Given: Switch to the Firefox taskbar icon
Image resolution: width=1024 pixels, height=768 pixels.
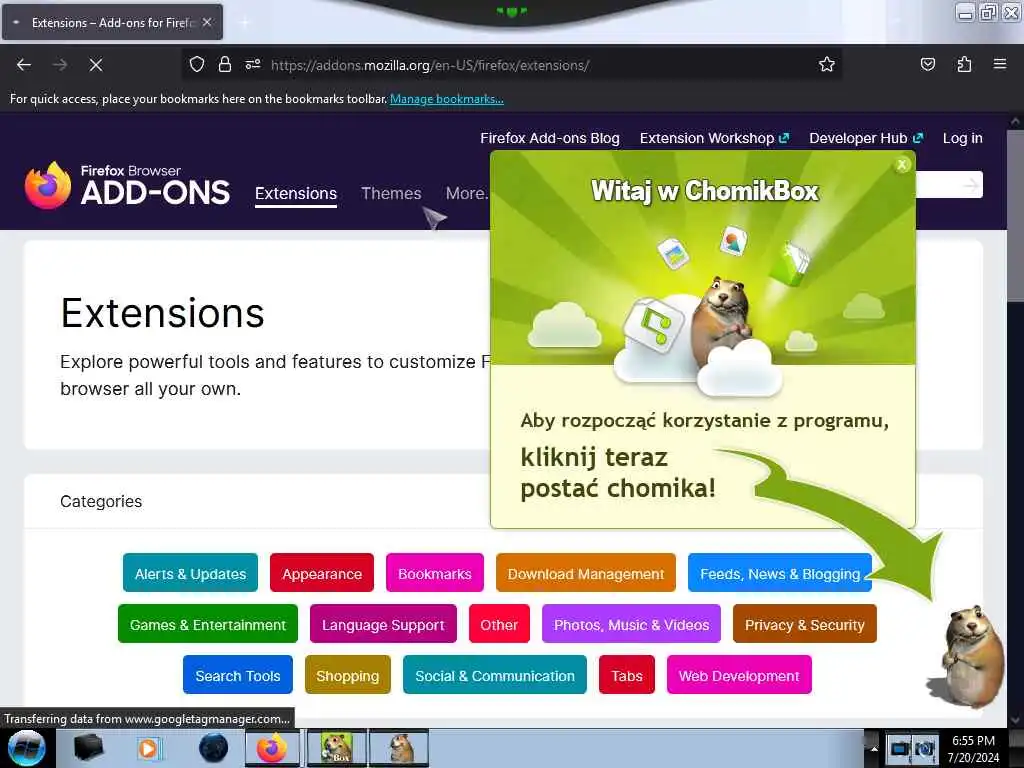Looking at the screenshot, I should tap(272, 748).
